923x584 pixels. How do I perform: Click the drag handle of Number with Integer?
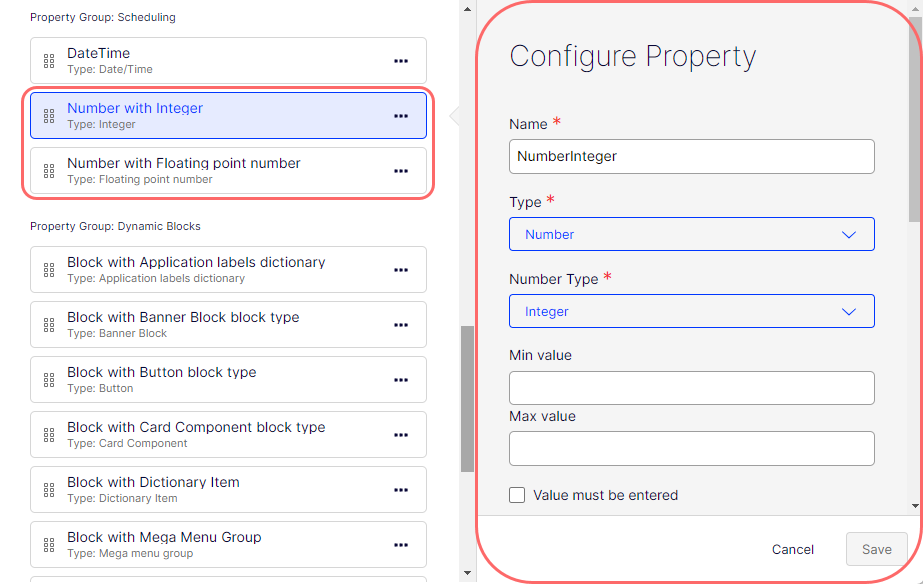click(x=49, y=116)
